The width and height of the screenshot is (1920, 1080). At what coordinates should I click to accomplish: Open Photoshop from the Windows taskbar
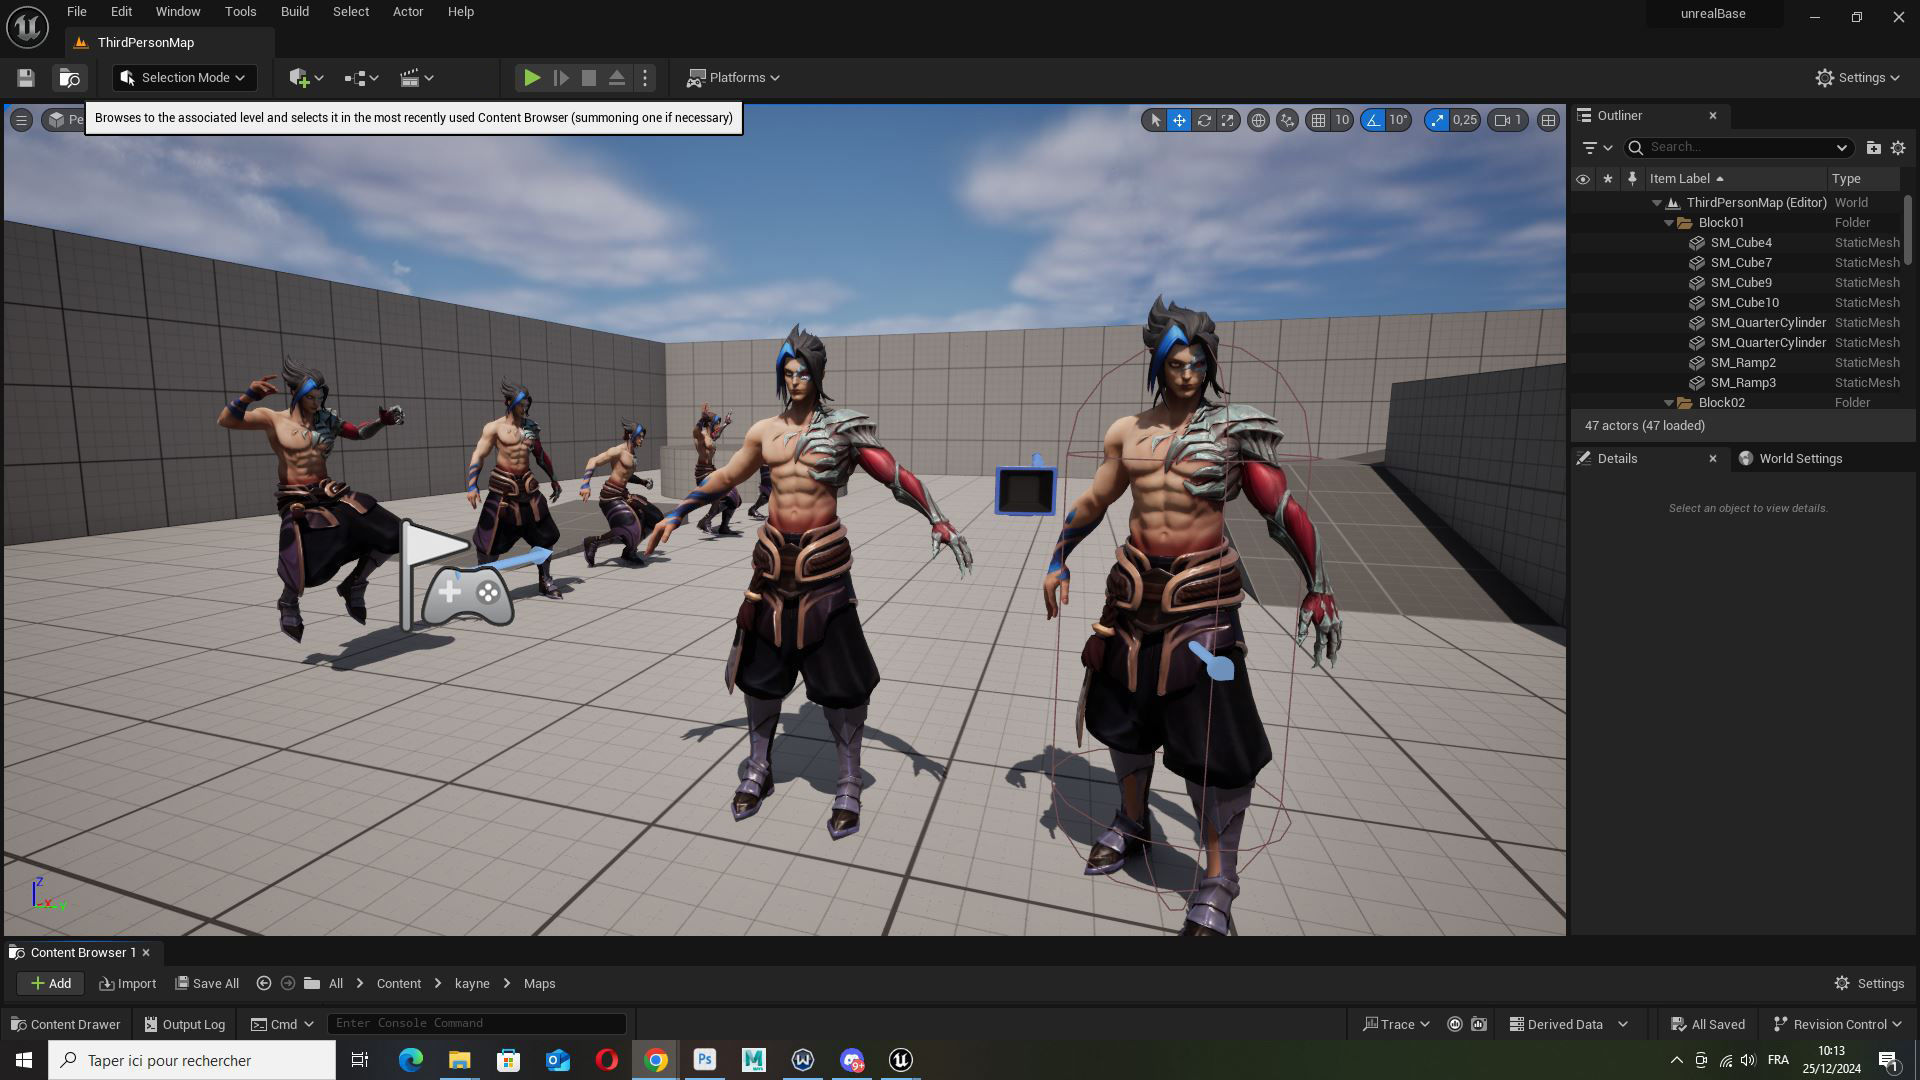point(705,1060)
